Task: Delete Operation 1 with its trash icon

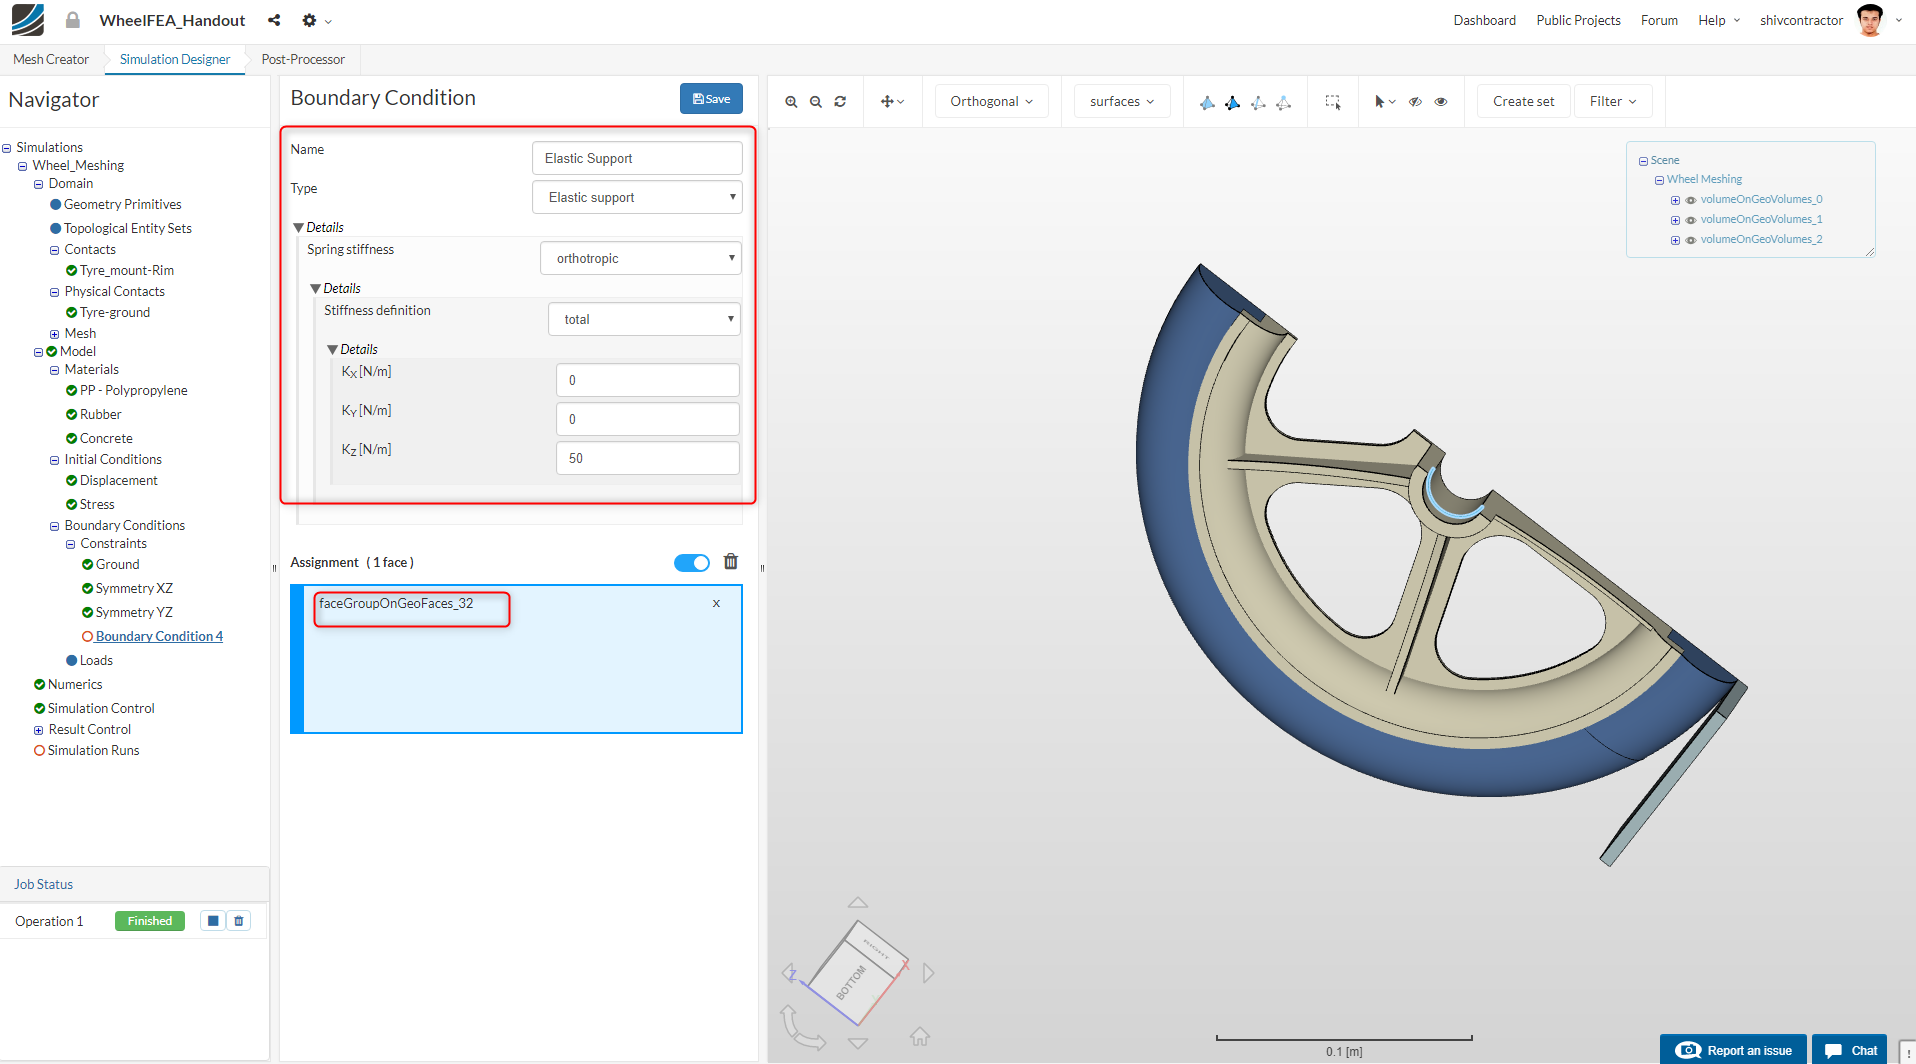Action: click(x=239, y=921)
